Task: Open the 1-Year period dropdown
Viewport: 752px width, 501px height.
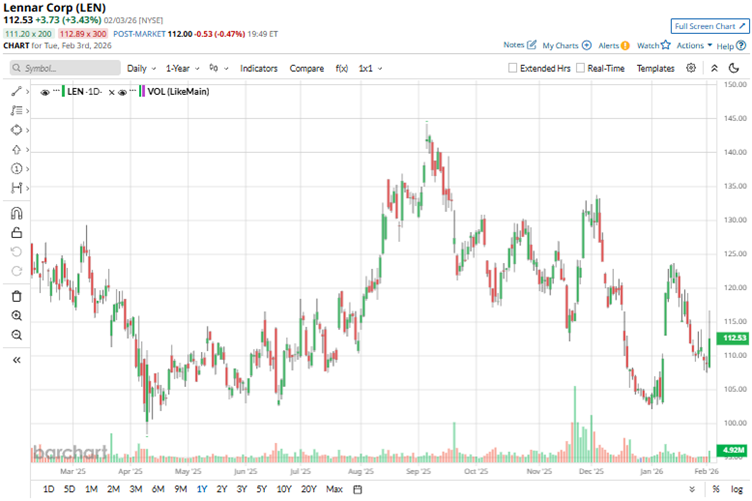Action: click(182, 68)
